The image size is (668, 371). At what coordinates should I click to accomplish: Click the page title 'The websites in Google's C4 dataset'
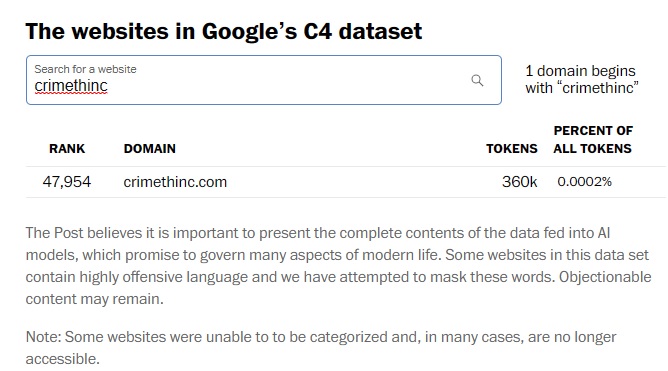(224, 32)
